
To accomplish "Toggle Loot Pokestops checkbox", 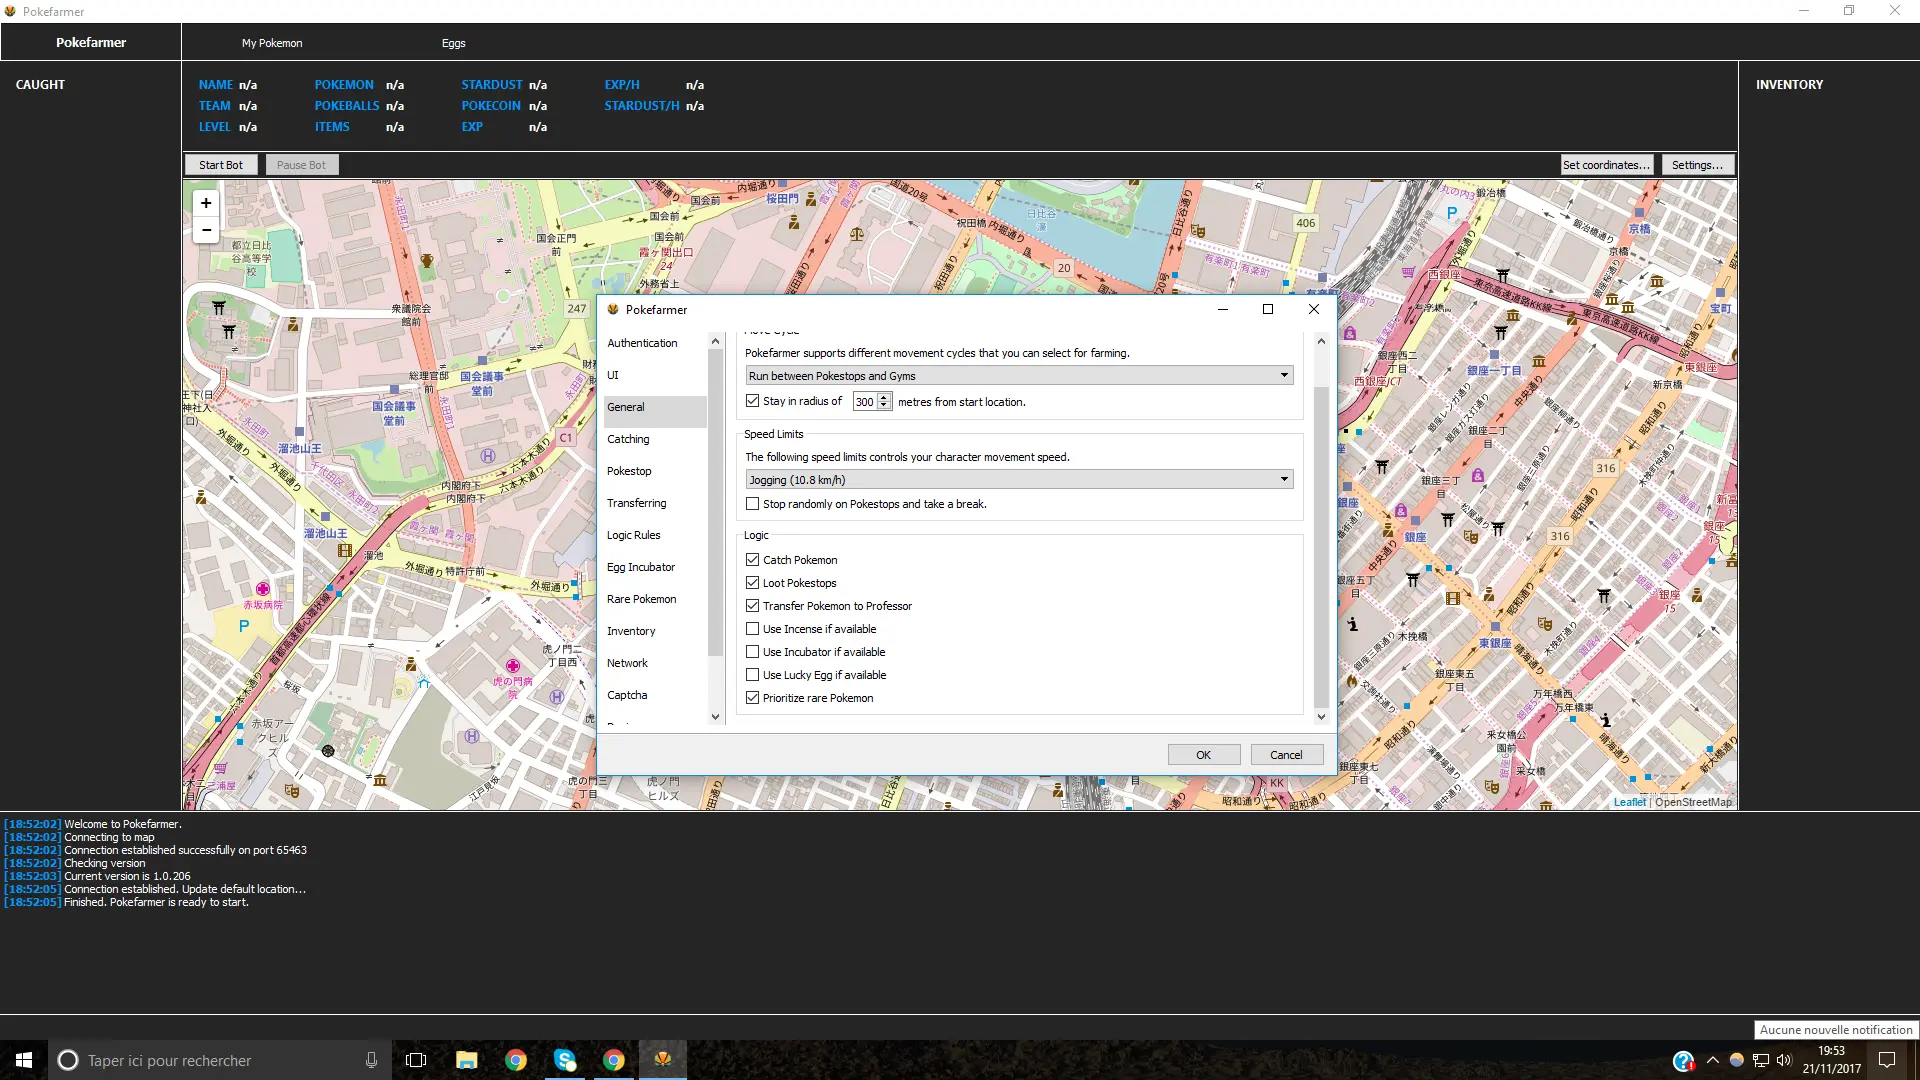I will 753,583.
